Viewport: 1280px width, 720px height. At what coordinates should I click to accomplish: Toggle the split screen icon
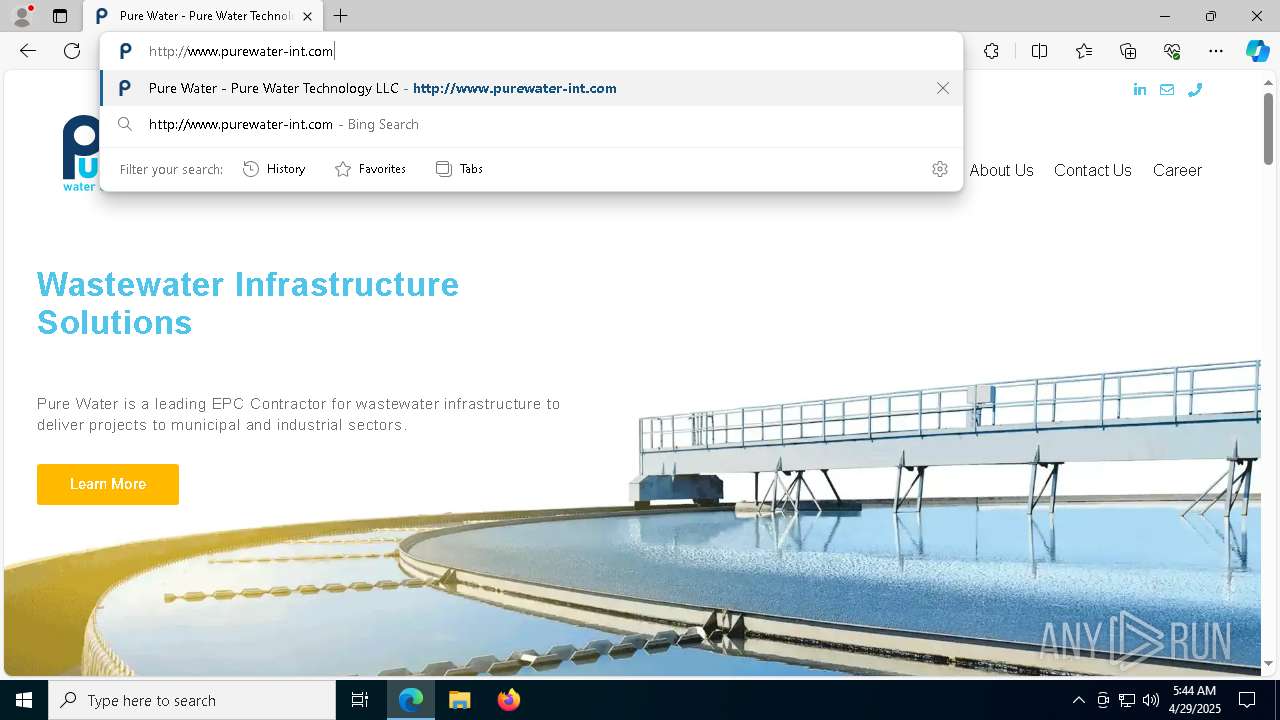tap(1039, 51)
